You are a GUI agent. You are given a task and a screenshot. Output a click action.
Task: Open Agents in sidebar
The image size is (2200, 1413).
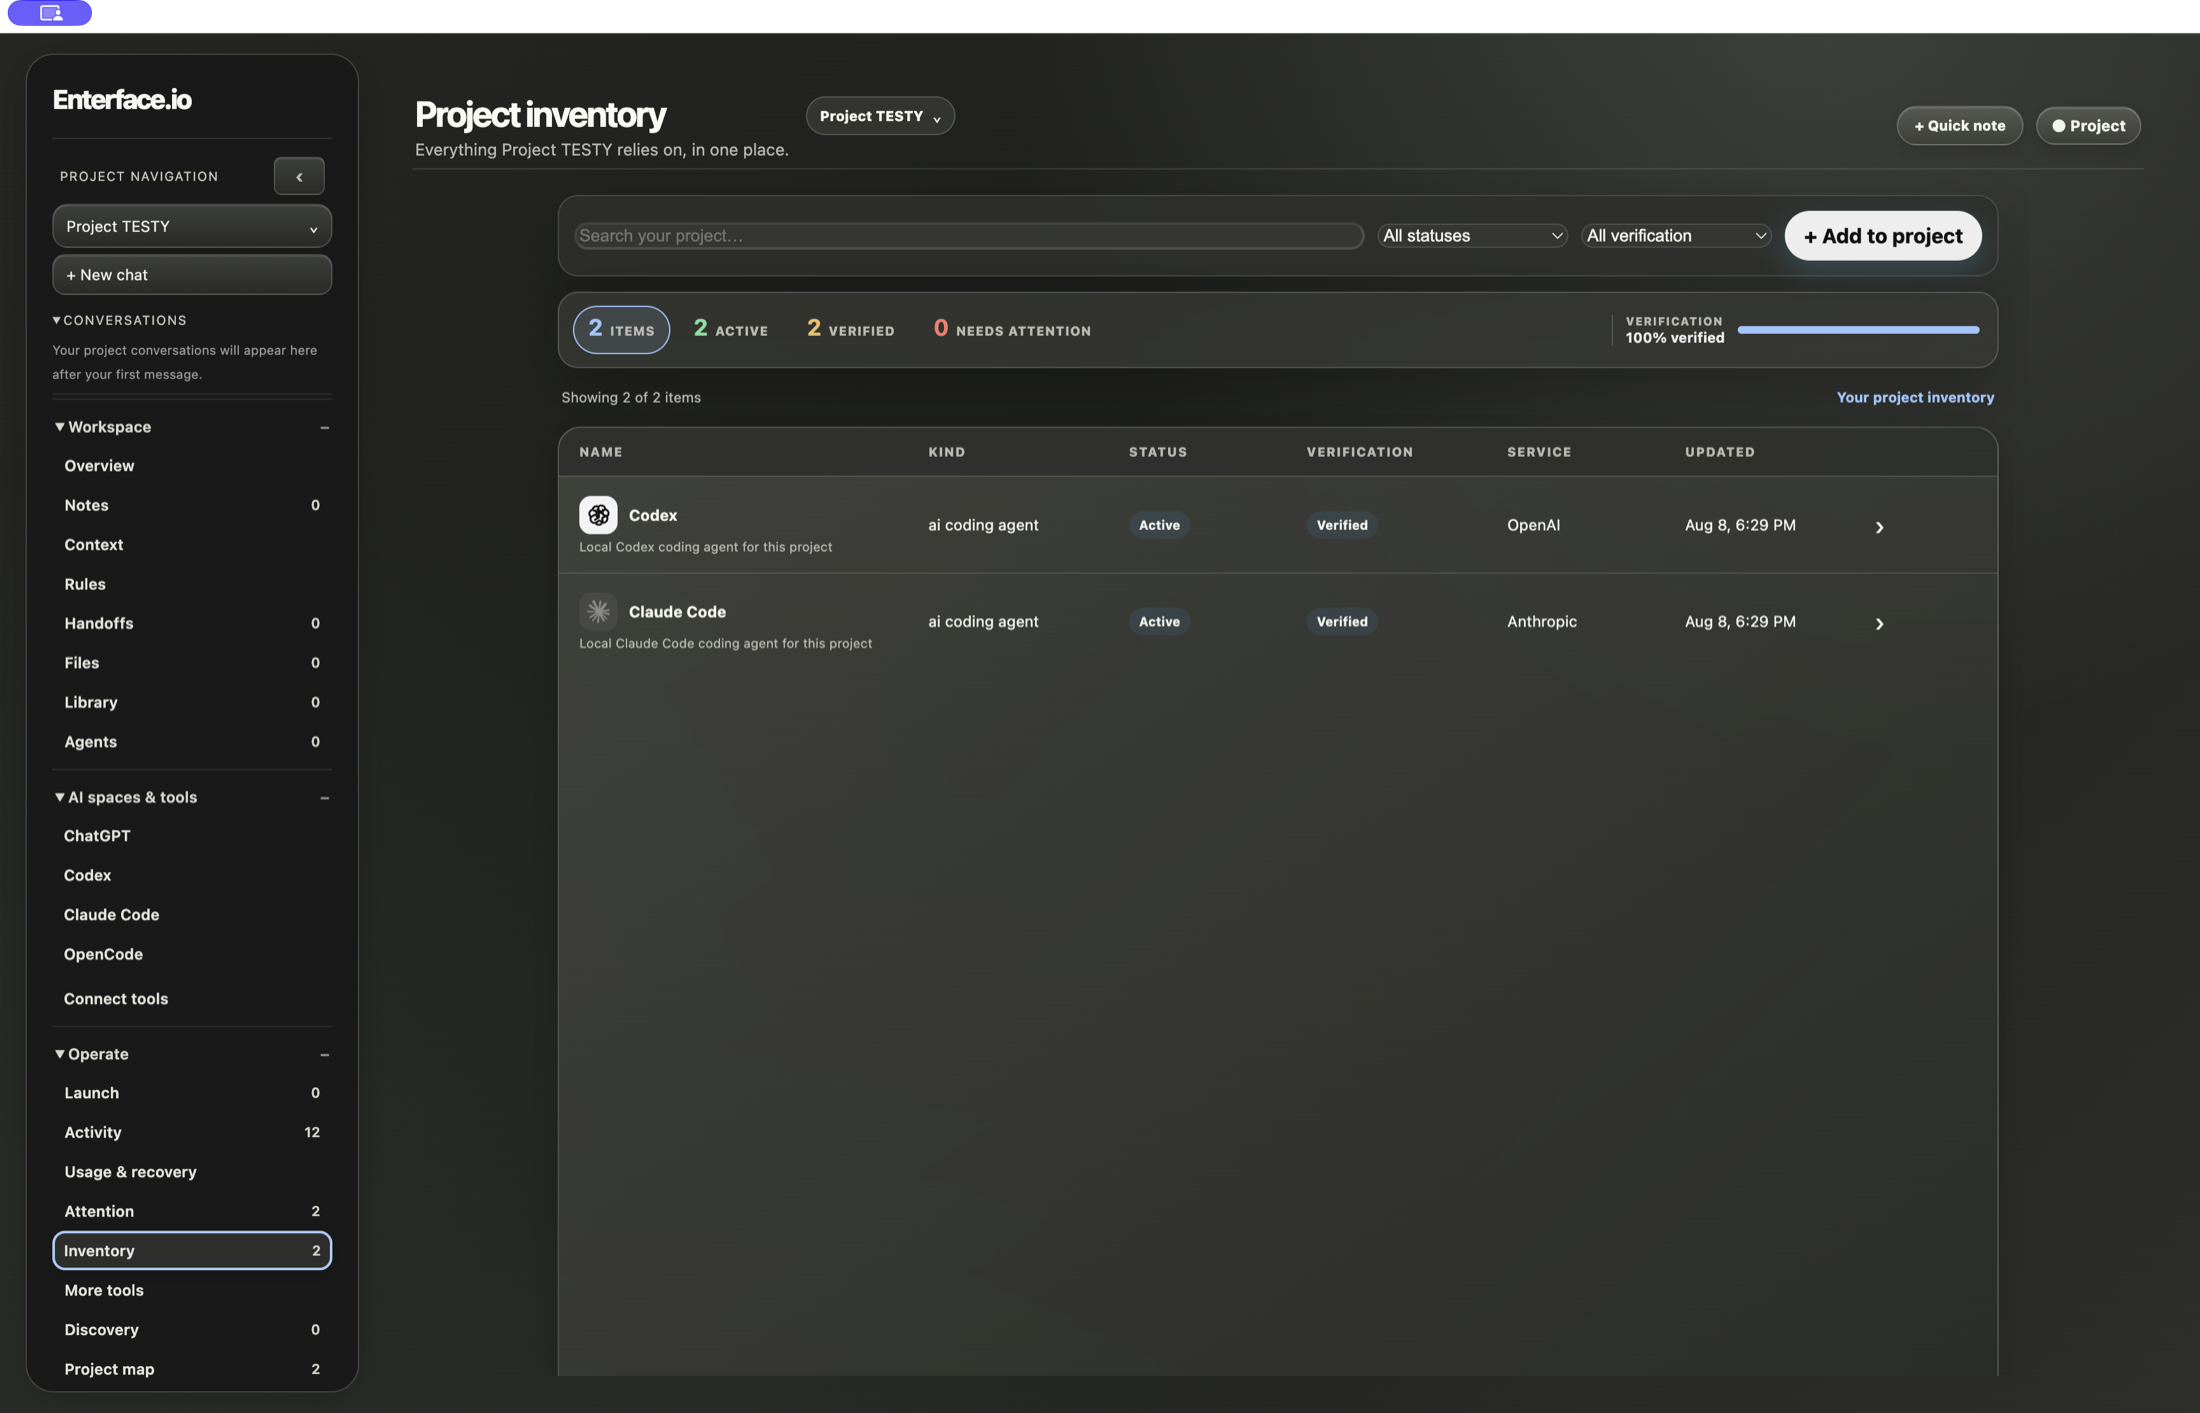[x=192, y=742]
